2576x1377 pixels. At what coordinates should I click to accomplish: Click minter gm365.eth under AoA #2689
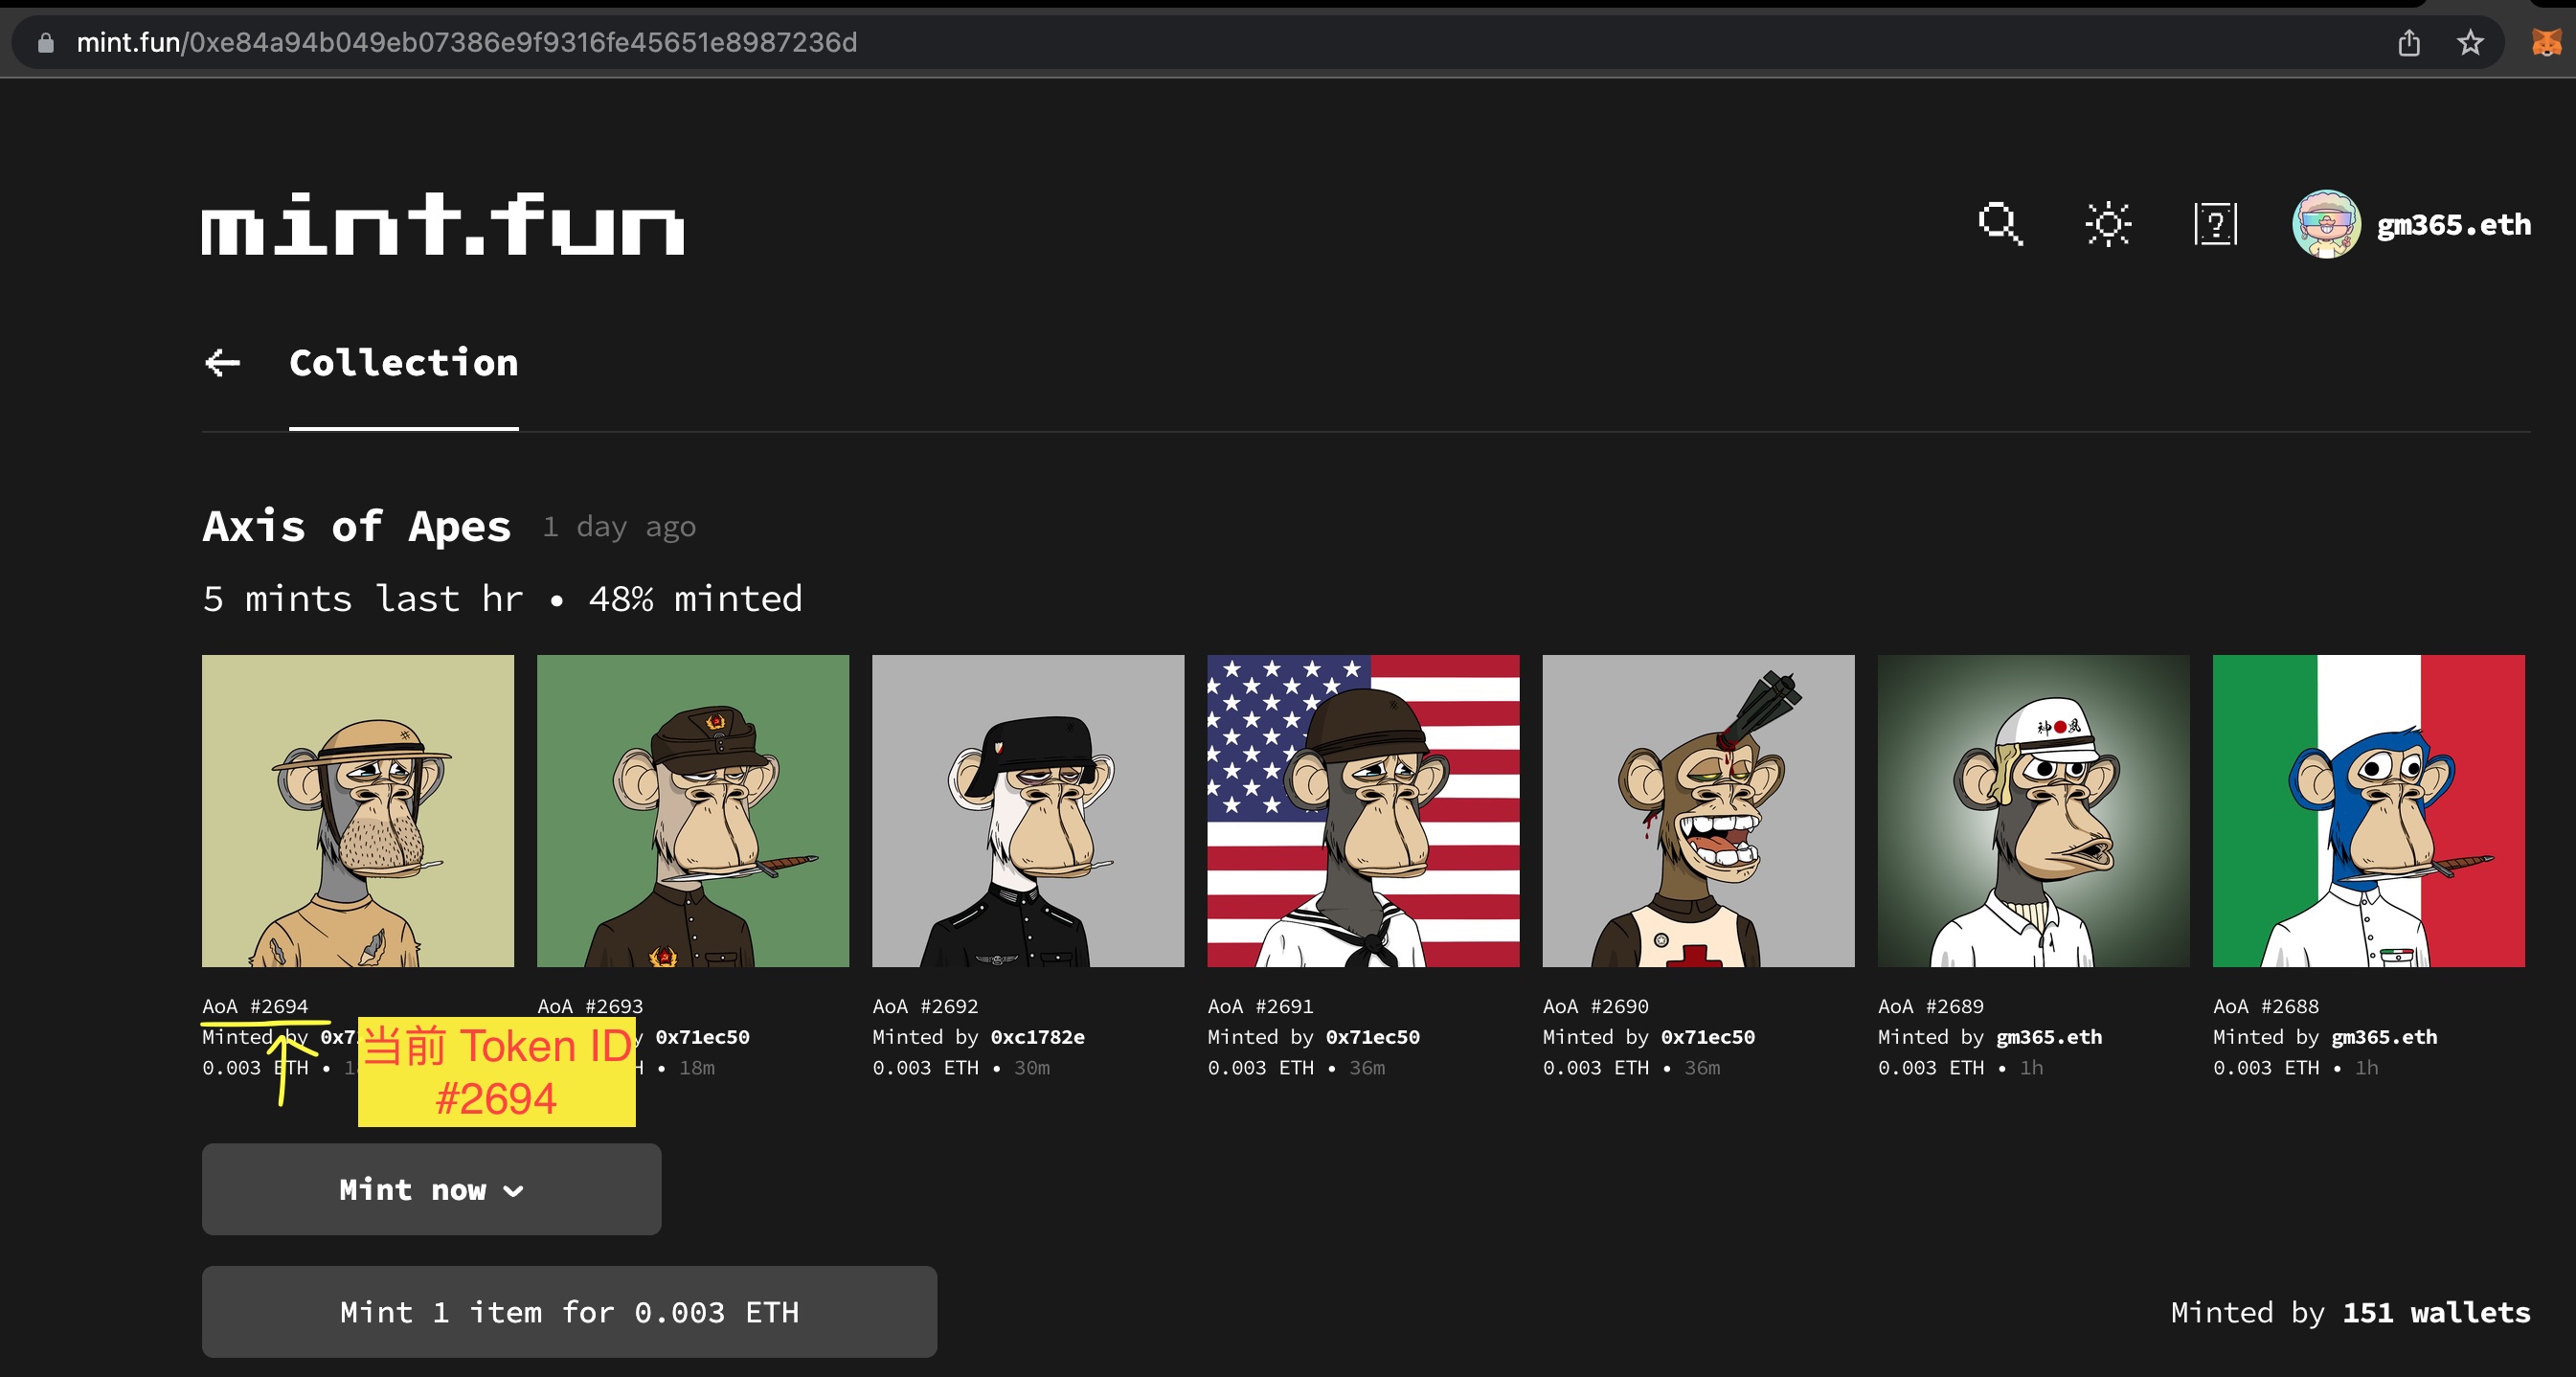point(2049,1037)
